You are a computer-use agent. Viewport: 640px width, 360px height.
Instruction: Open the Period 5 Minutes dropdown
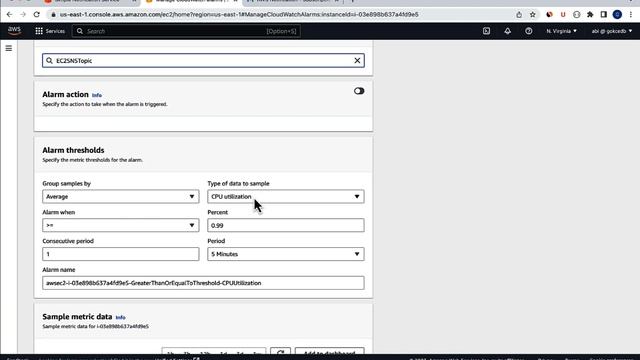coord(286,254)
